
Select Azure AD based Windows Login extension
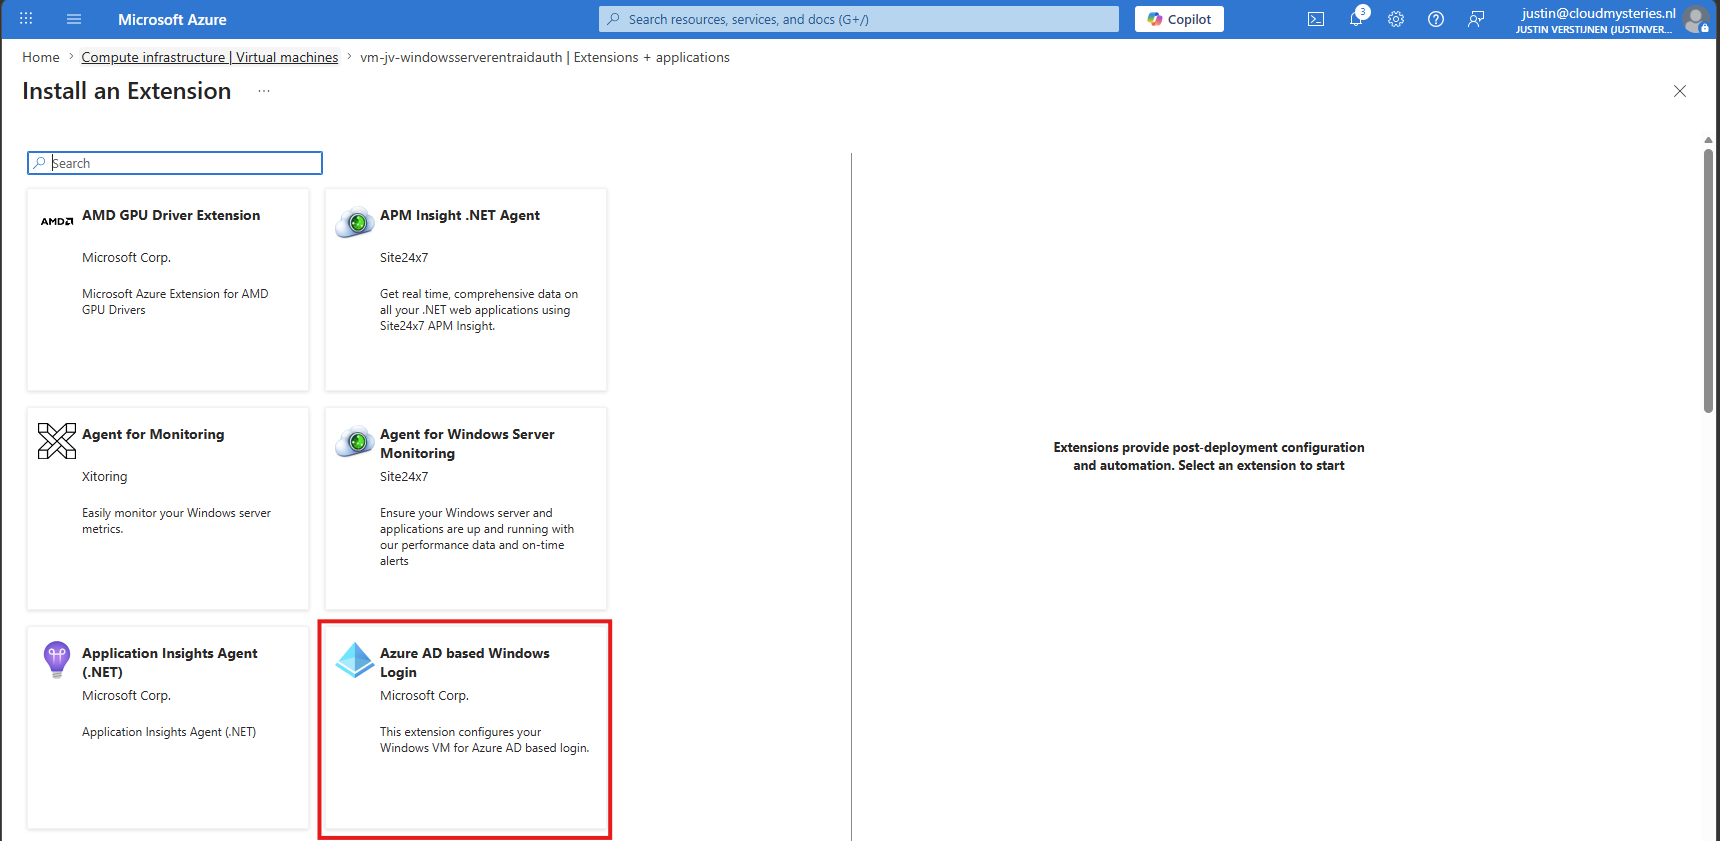coord(466,727)
